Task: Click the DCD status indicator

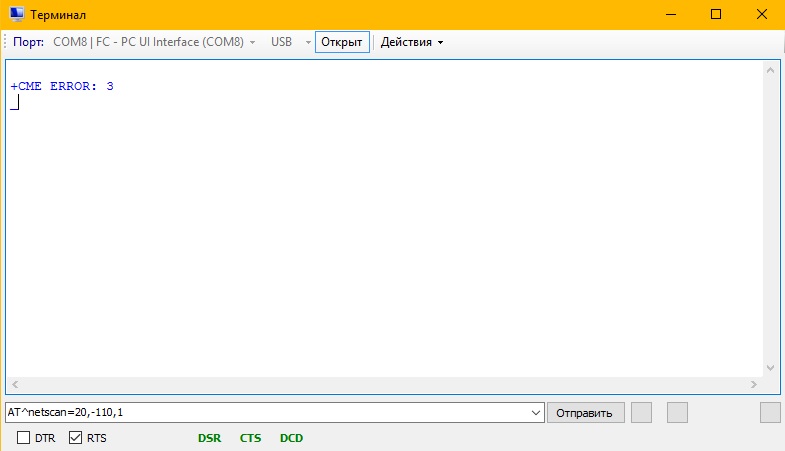Action: tap(291, 438)
